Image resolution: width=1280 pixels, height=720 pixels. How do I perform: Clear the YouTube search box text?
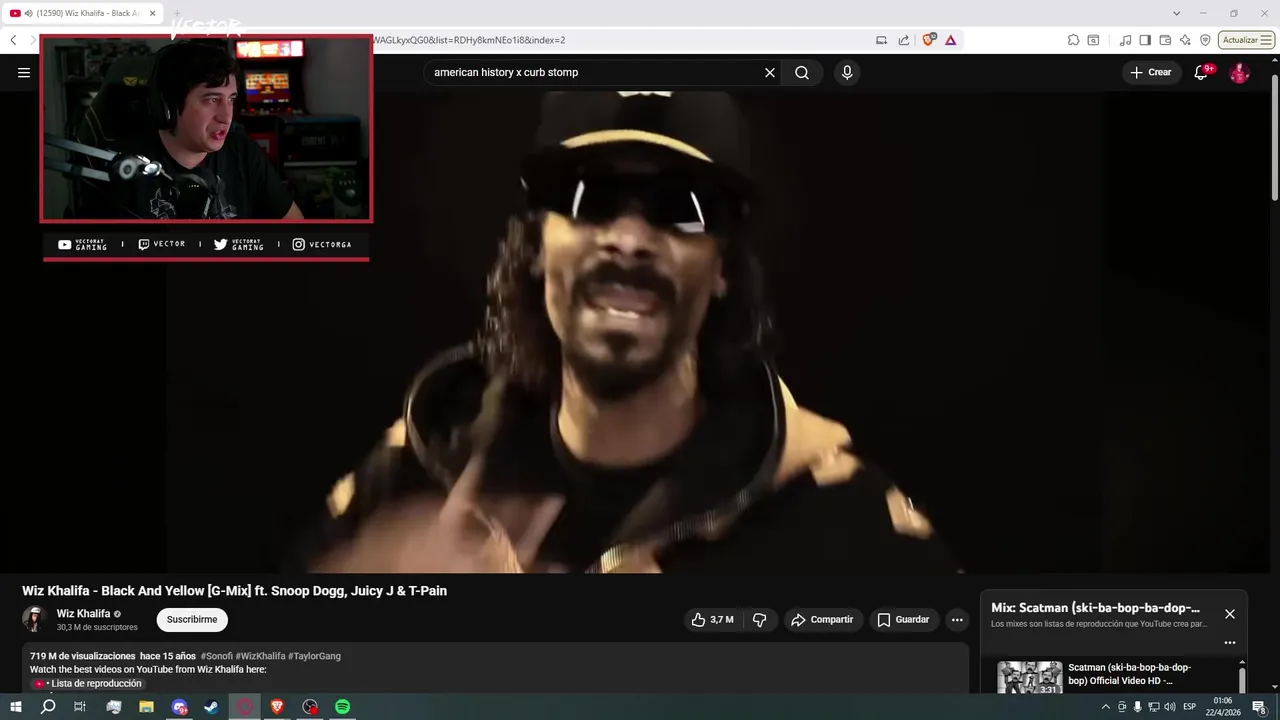770,72
